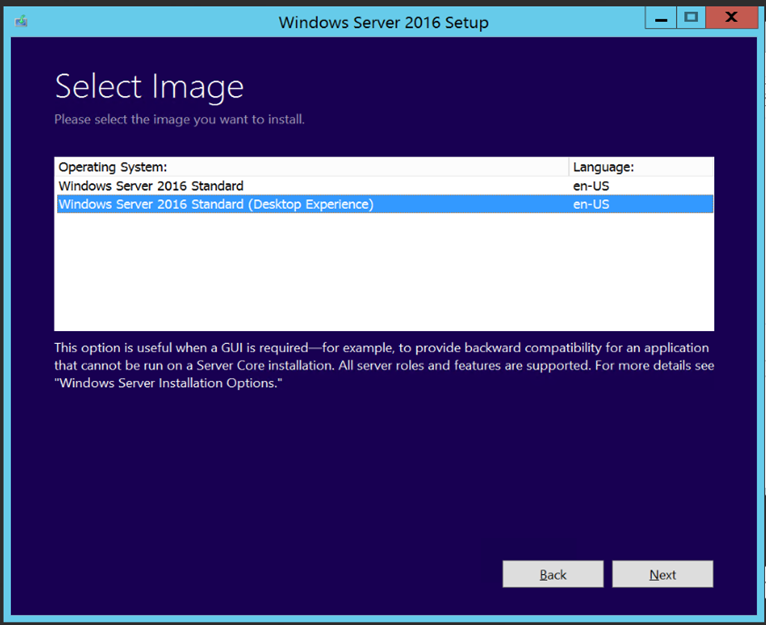
Task: Click the Operating System column header
Action: pos(312,167)
